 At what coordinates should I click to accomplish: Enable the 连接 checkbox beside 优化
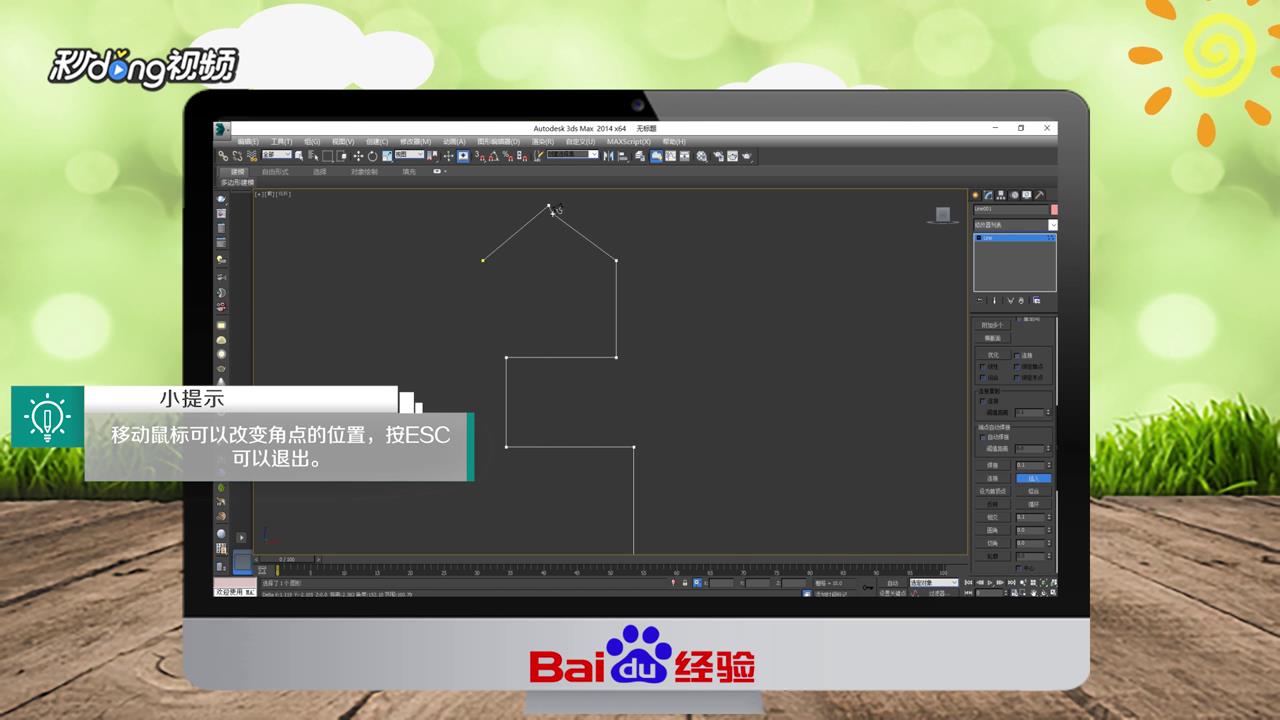1017,355
